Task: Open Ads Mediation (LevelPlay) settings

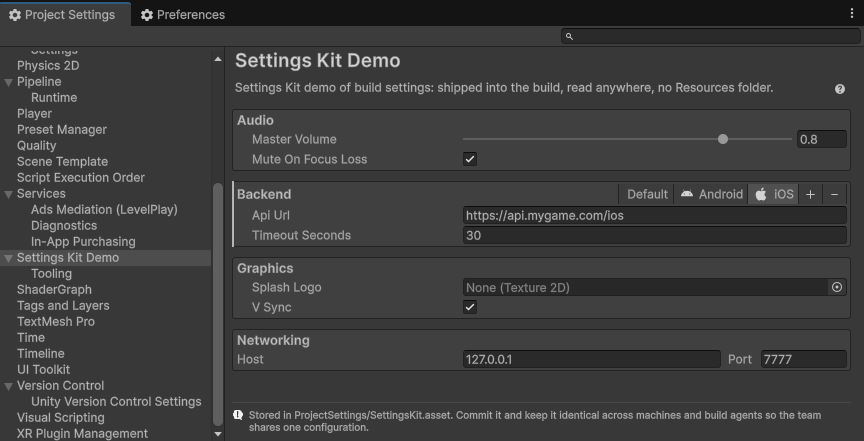Action: tap(104, 209)
